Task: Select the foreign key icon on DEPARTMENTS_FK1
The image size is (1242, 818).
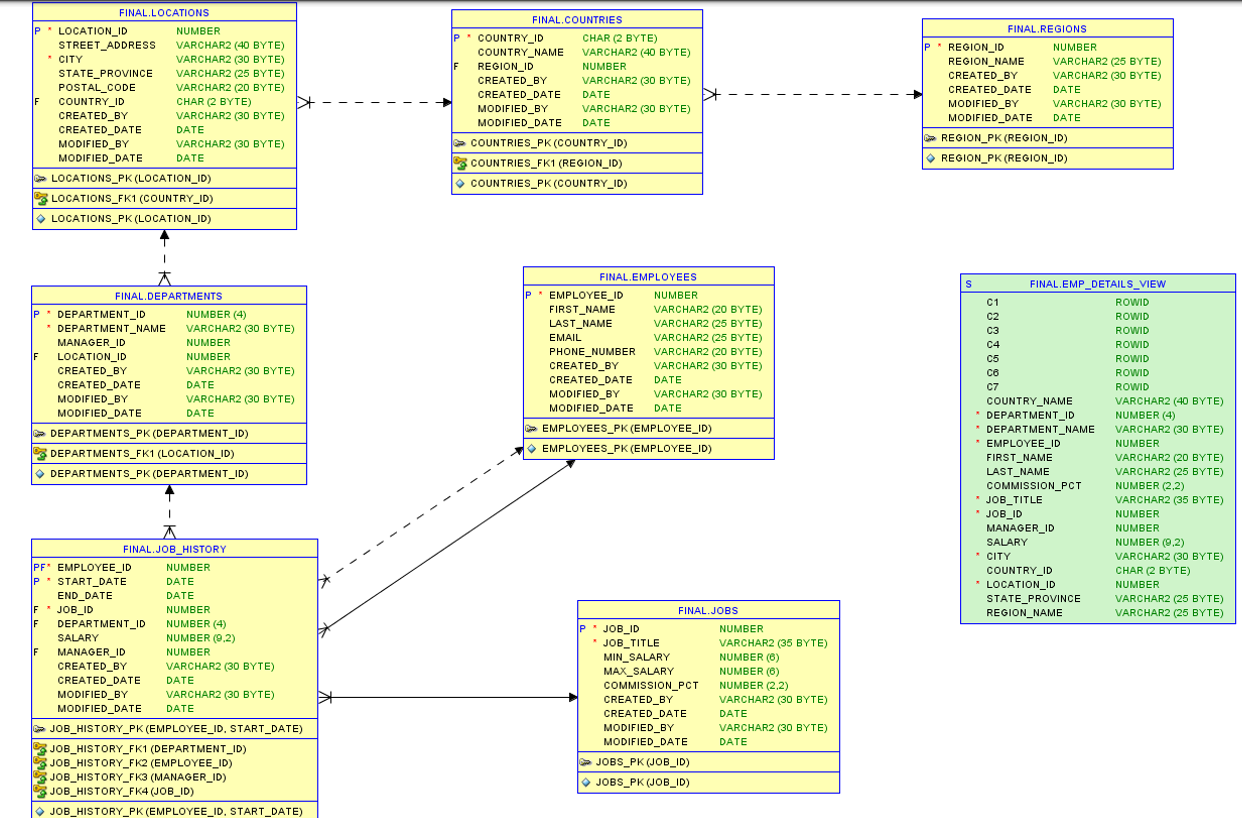Action: point(41,453)
